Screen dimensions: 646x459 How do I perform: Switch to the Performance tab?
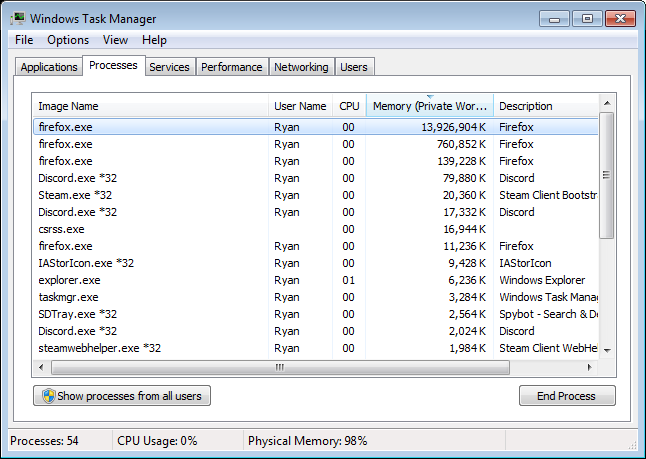[x=231, y=67]
